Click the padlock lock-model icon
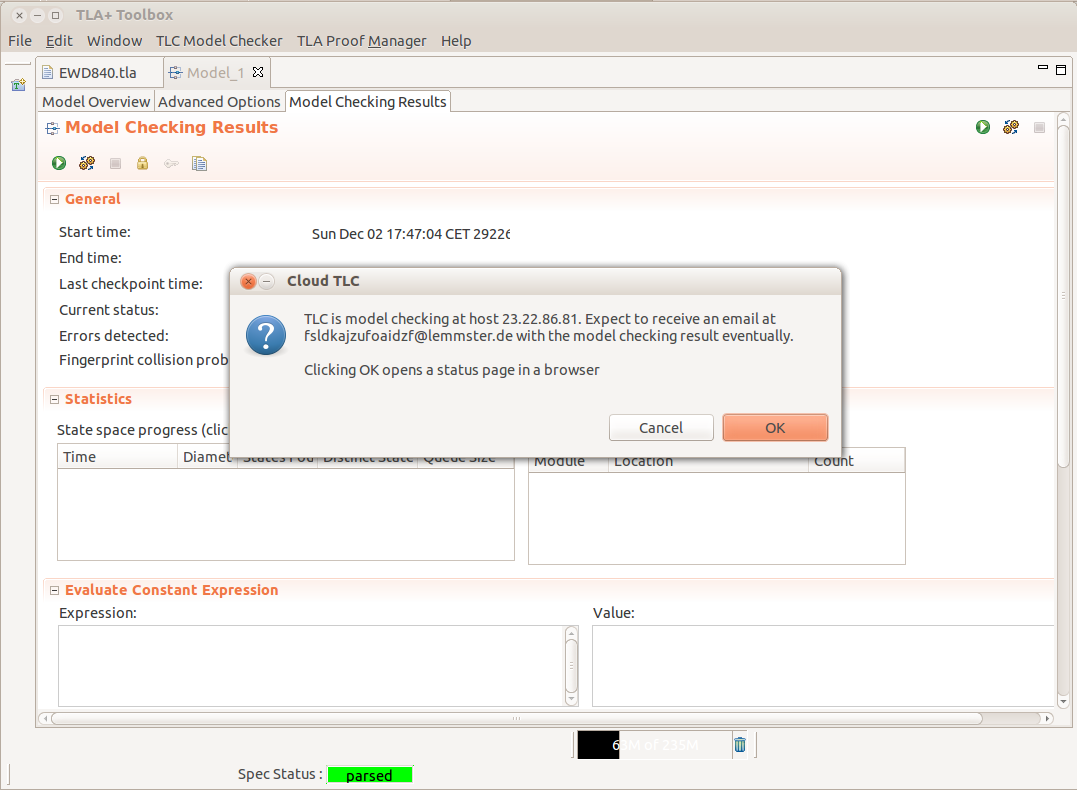Screen dimensions: 1077x790 (x=143, y=163)
